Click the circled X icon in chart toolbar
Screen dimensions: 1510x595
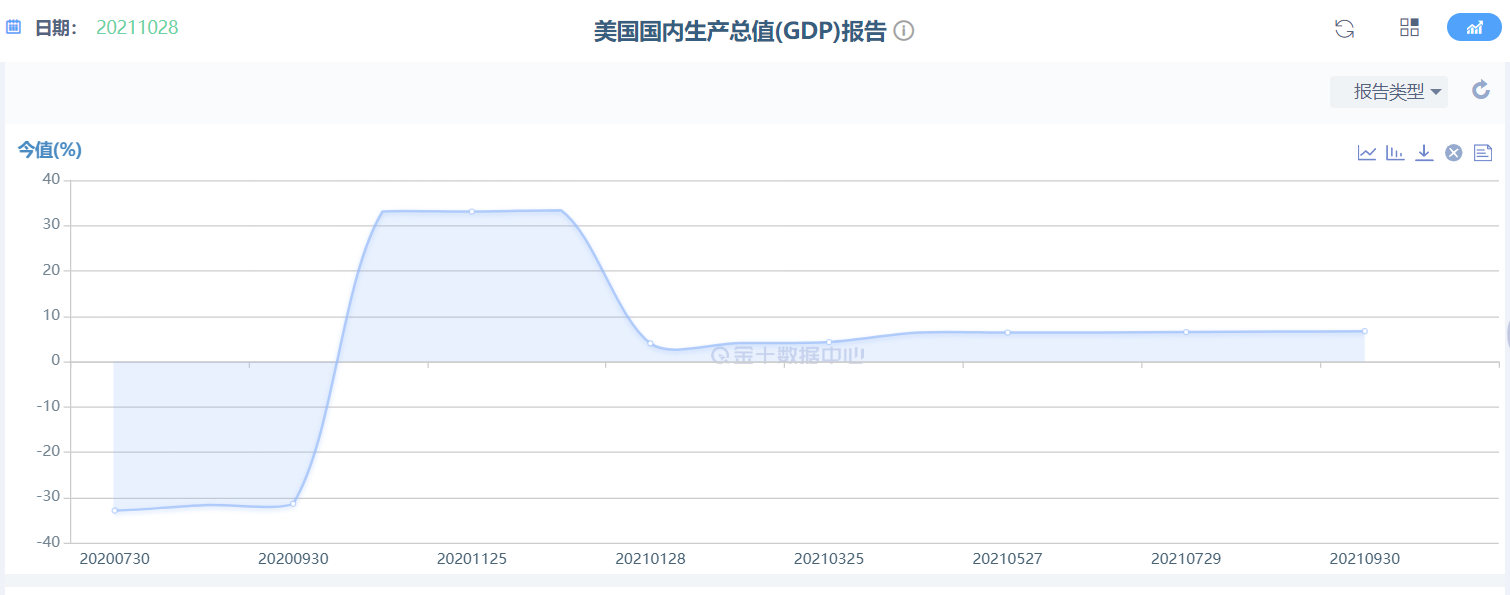coord(1454,153)
